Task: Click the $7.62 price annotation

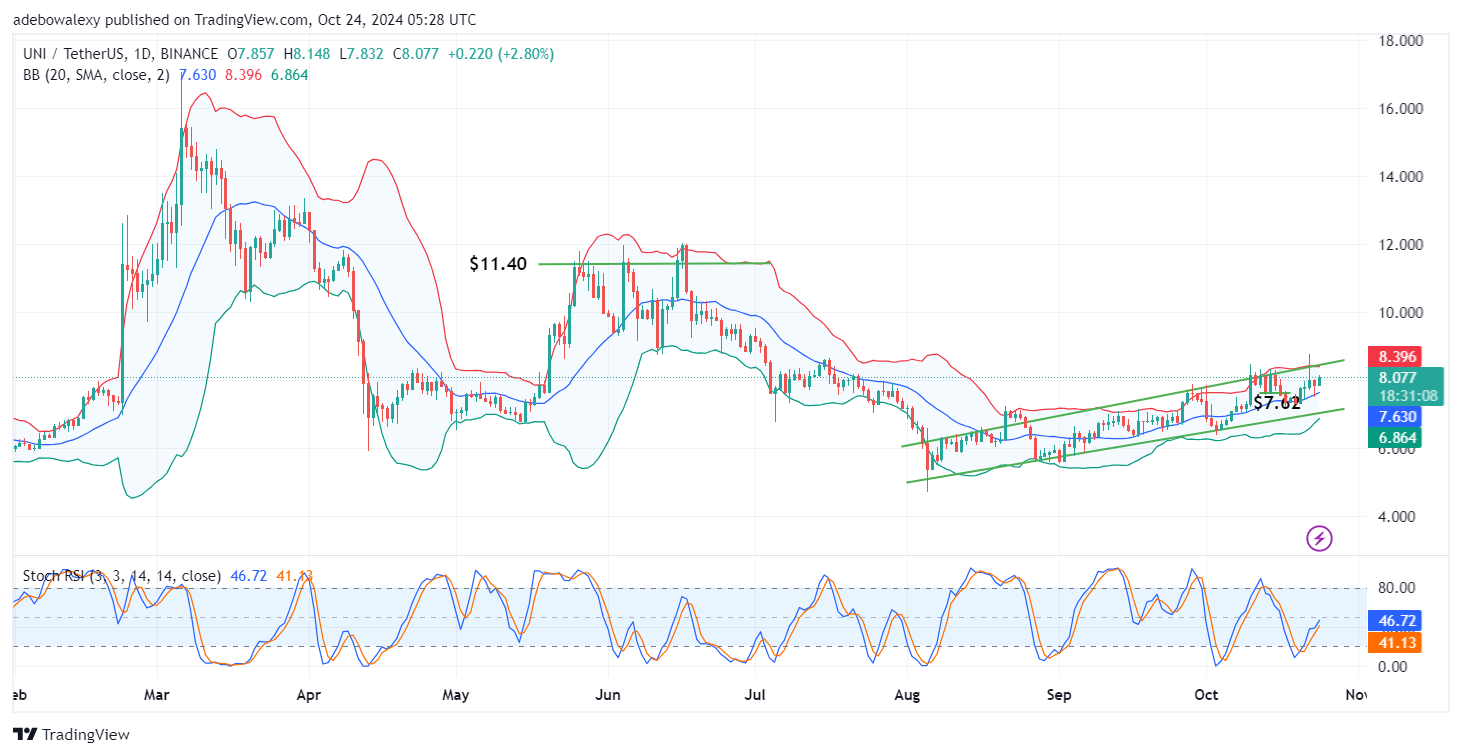Action: [1277, 404]
